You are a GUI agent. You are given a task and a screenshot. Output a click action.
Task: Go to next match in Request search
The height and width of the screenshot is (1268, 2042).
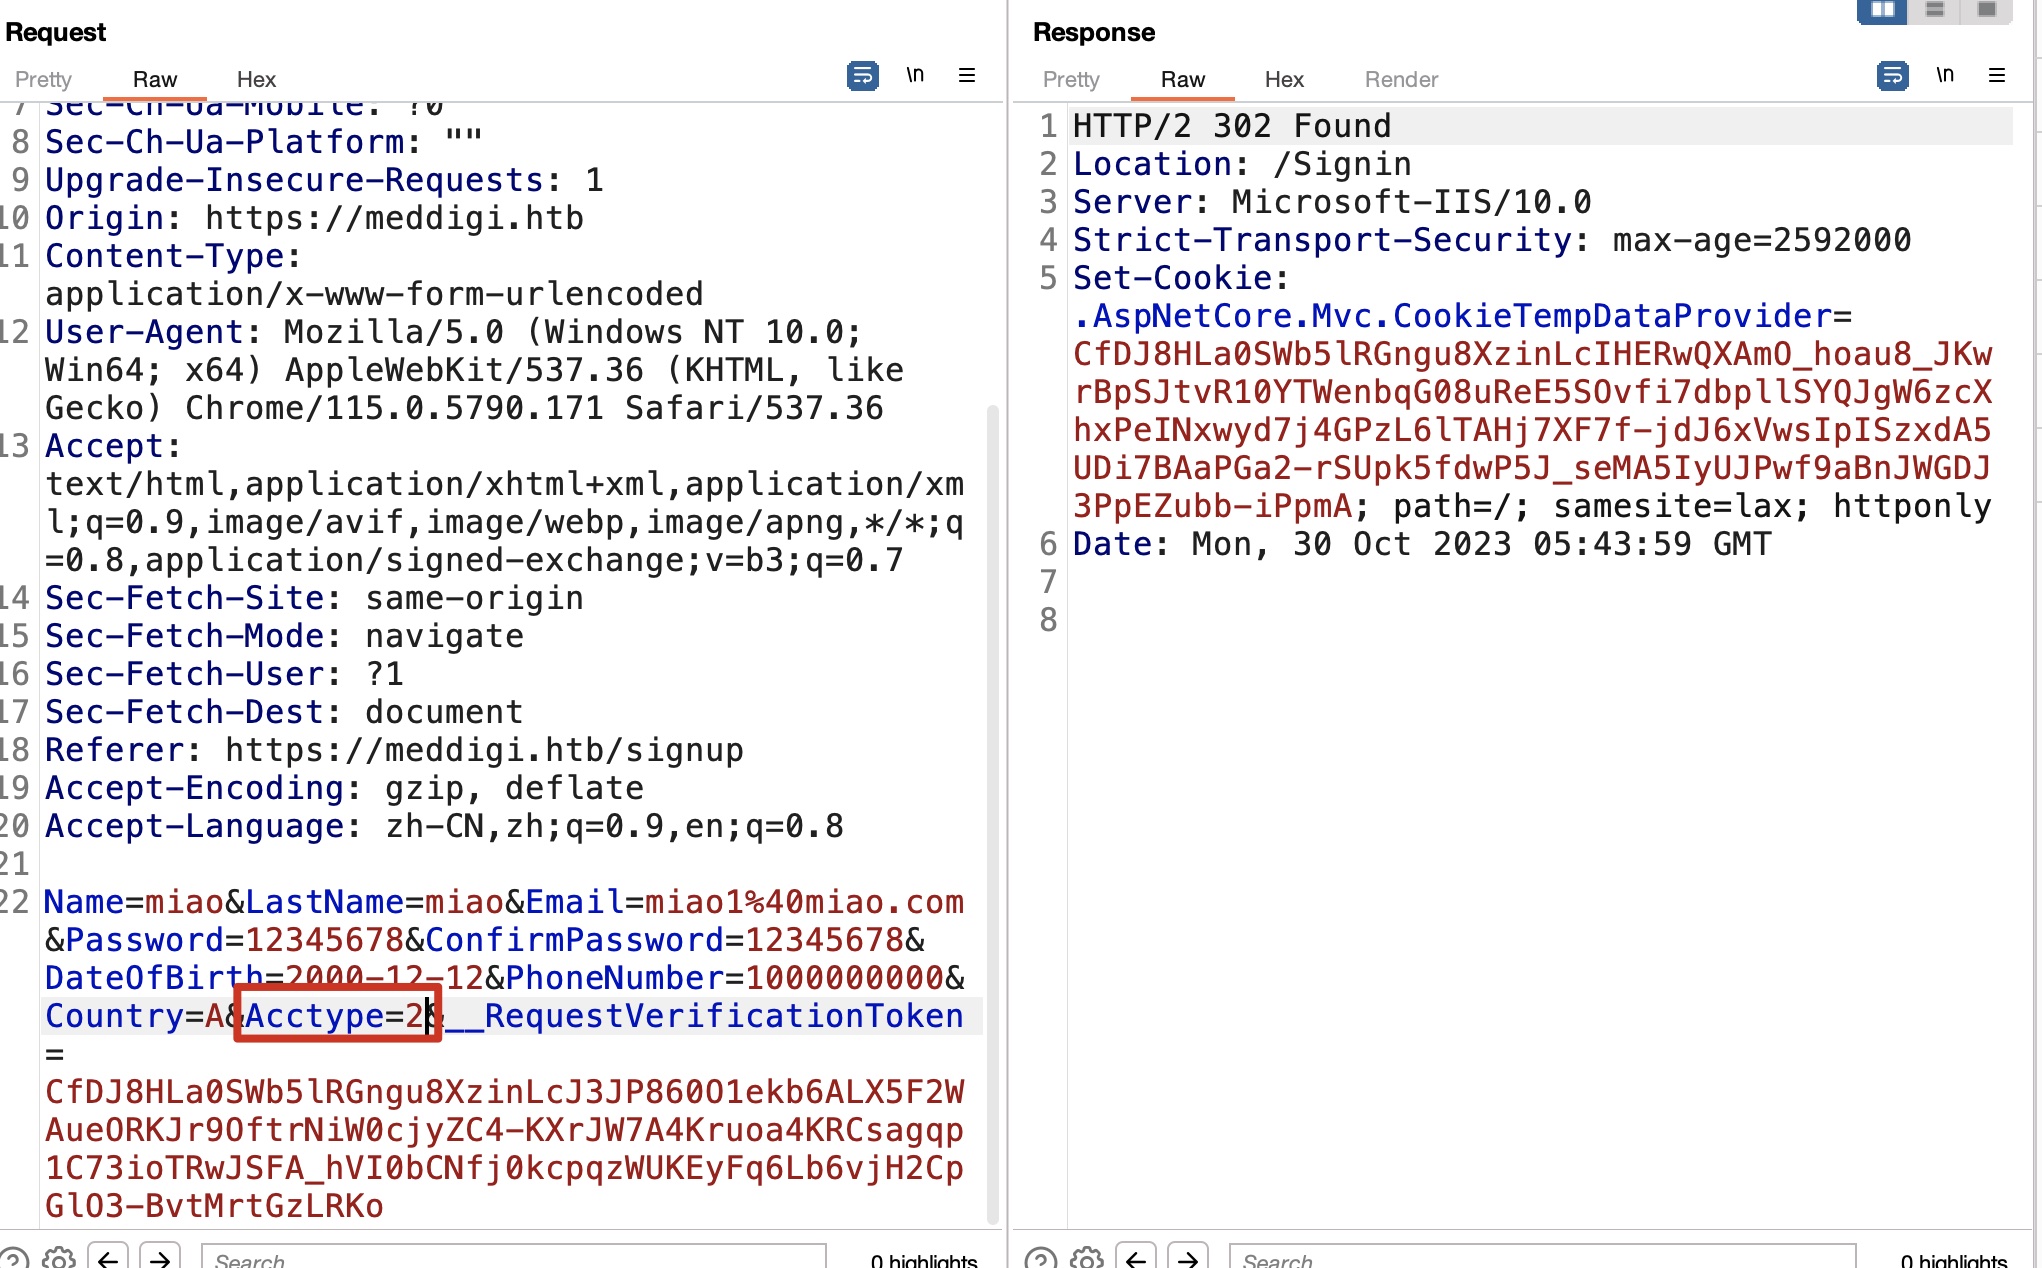[x=160, y=1258]
